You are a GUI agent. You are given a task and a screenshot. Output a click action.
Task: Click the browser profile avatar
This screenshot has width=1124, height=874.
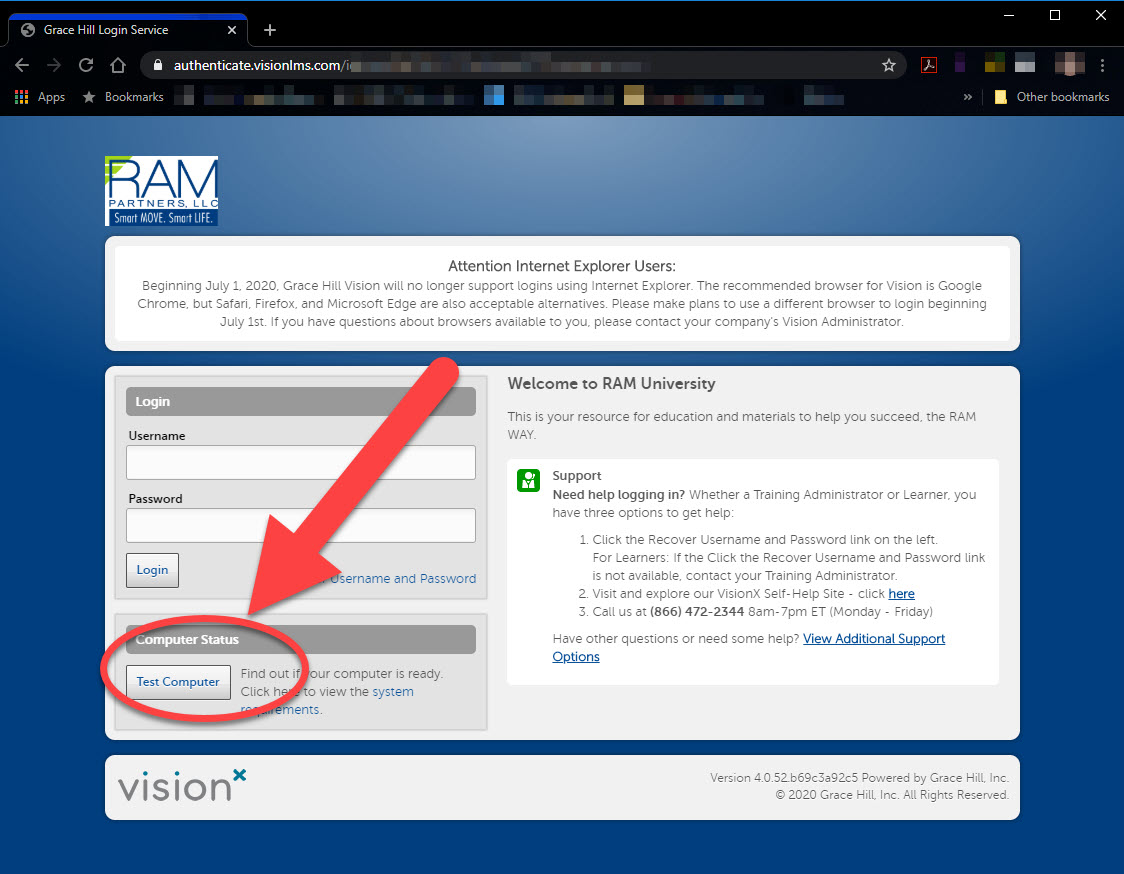pyautogui.click(x=1069, y=65)
